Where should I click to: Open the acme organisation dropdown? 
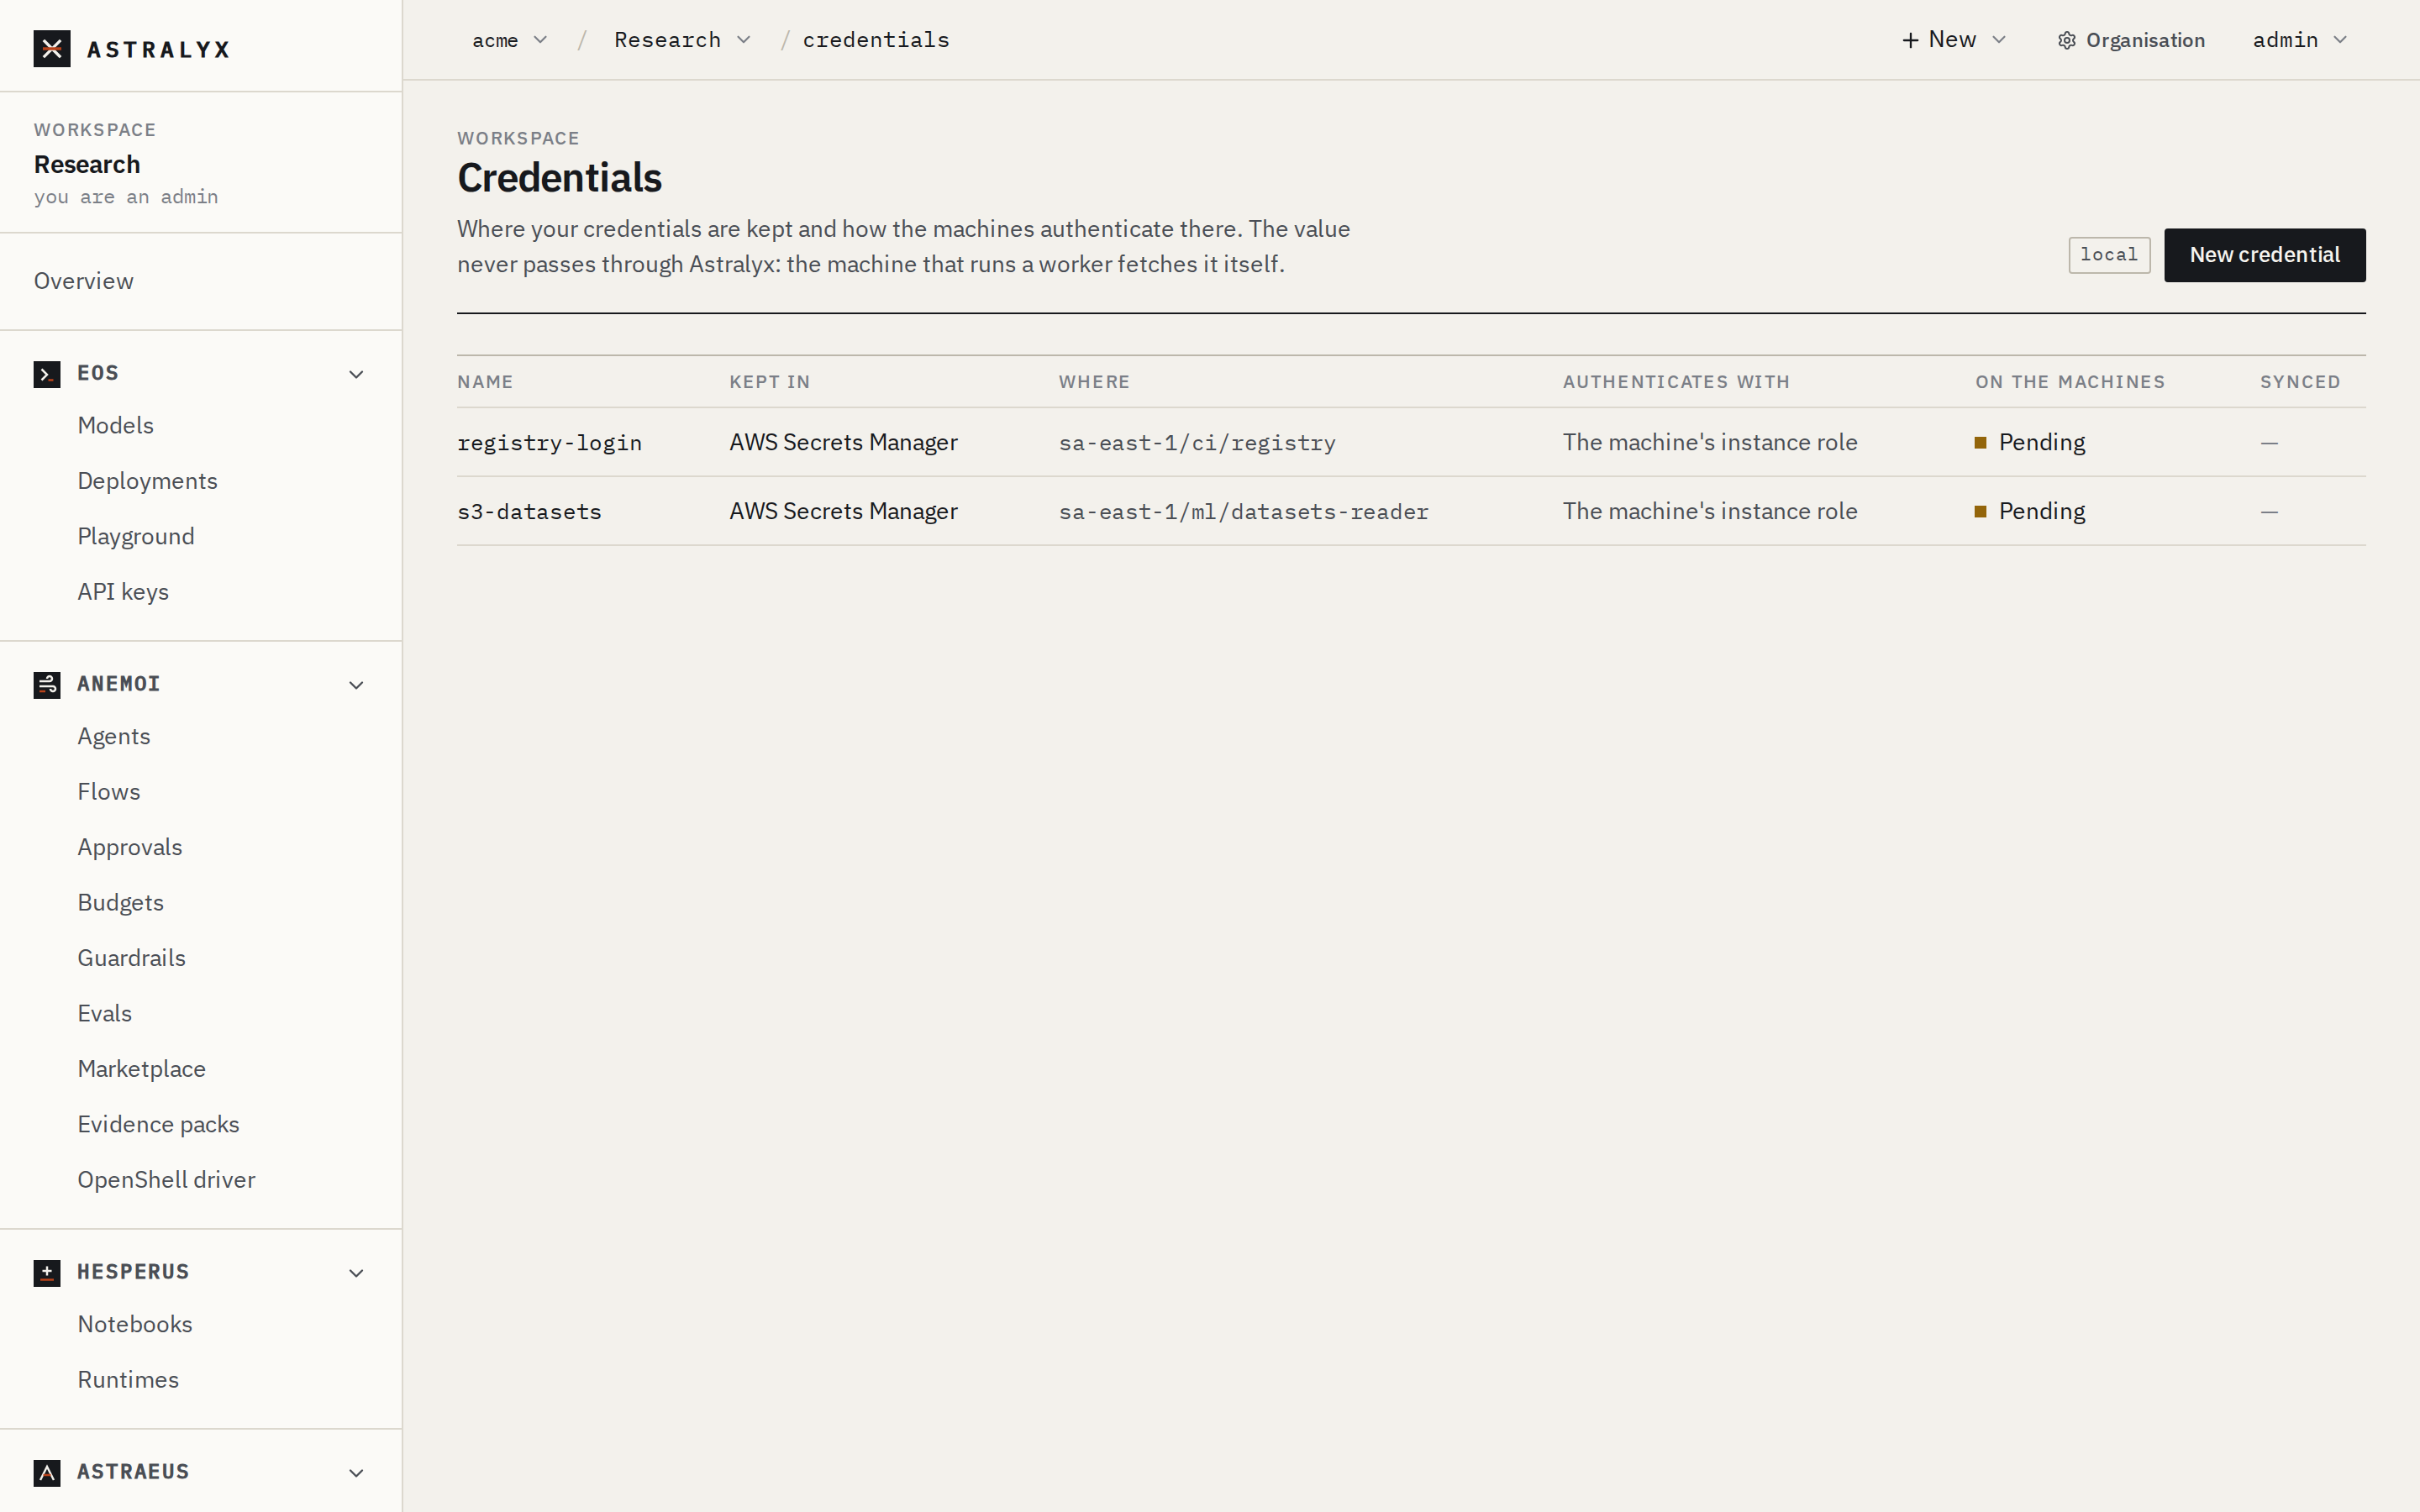click(510, 40)
